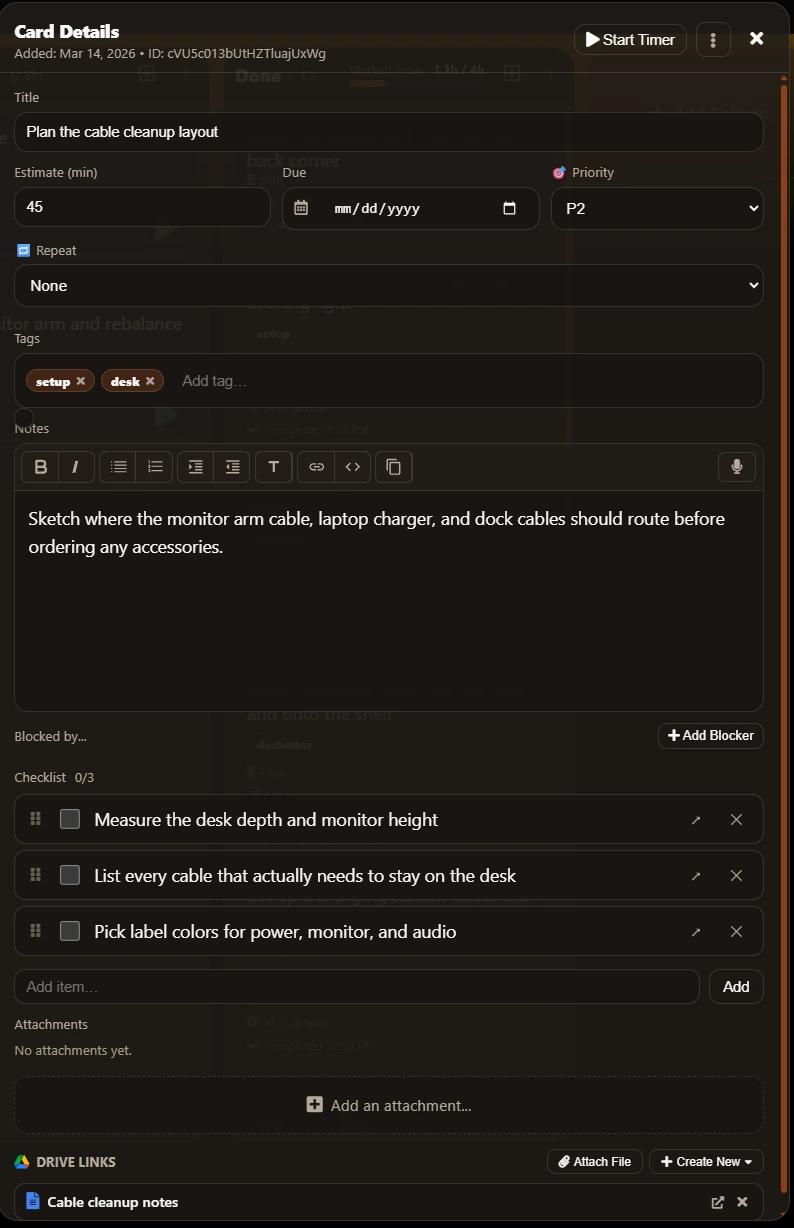Check 'Measure the desk depth and monitor height'

coord(70,820)
